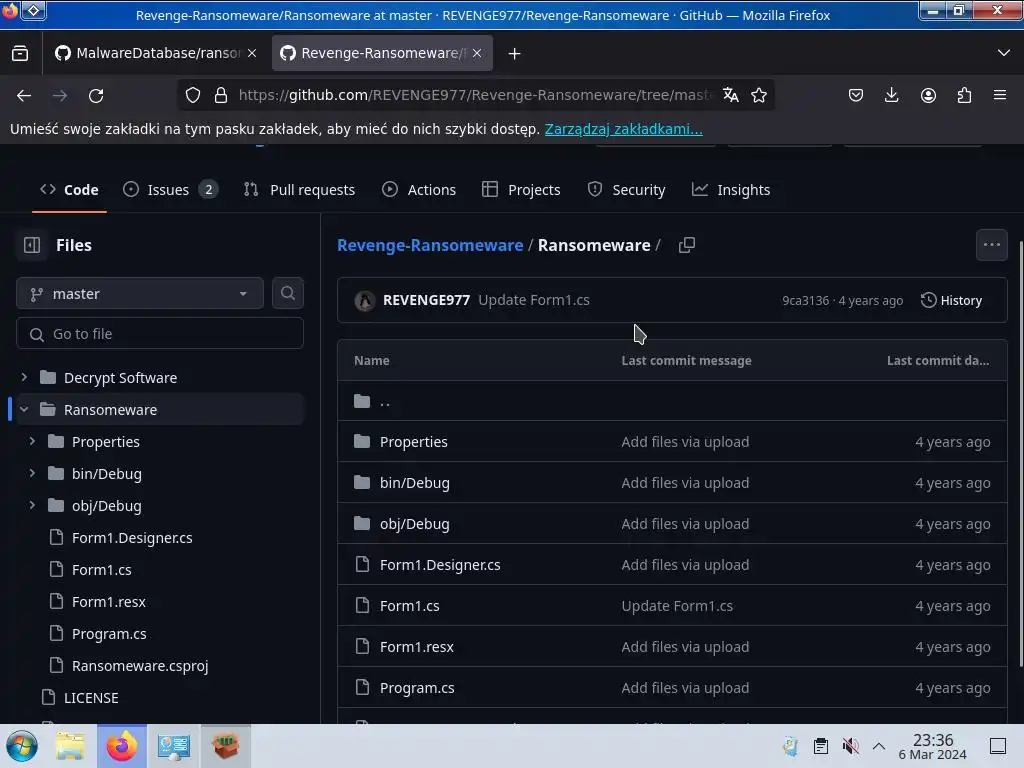Open the Pull requests tab
Viewport: 1024px width, 768px height.
(x=299, y=190)
